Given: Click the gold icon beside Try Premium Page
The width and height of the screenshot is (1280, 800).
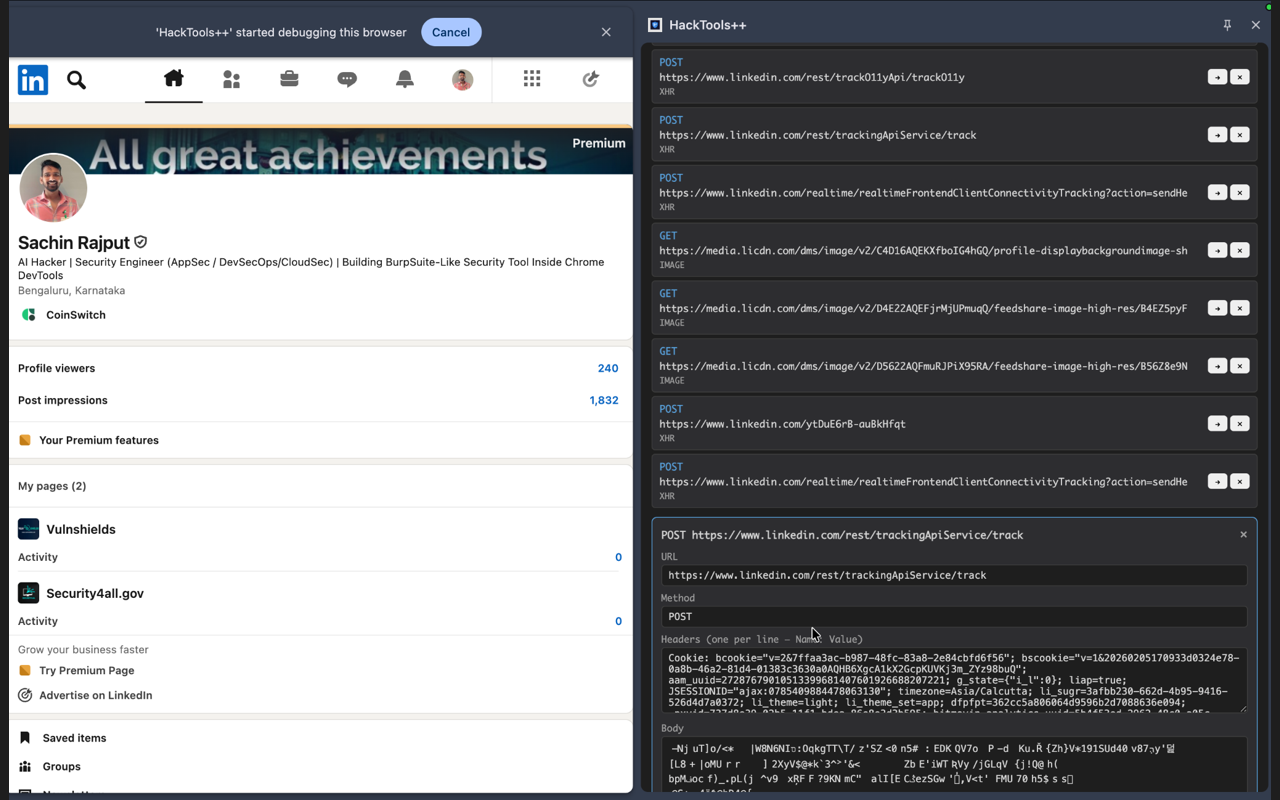Looking at the screenshot, I should [x=25, y=671].
